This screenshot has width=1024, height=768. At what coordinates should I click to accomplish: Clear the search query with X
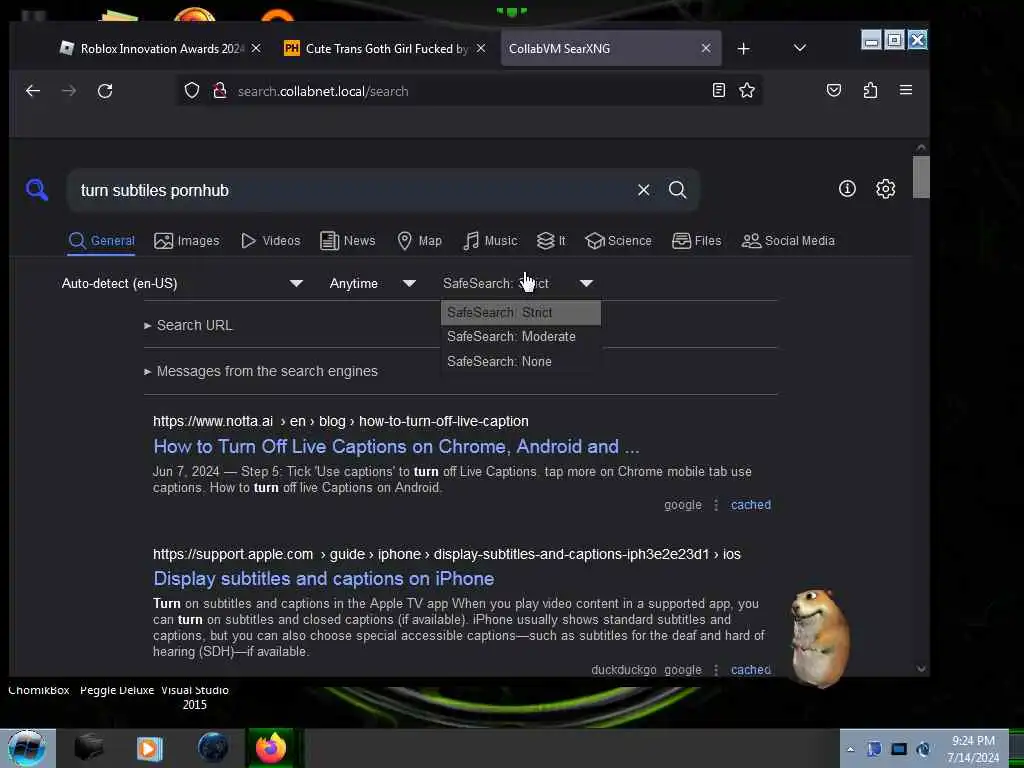click(x=643, y=189)
